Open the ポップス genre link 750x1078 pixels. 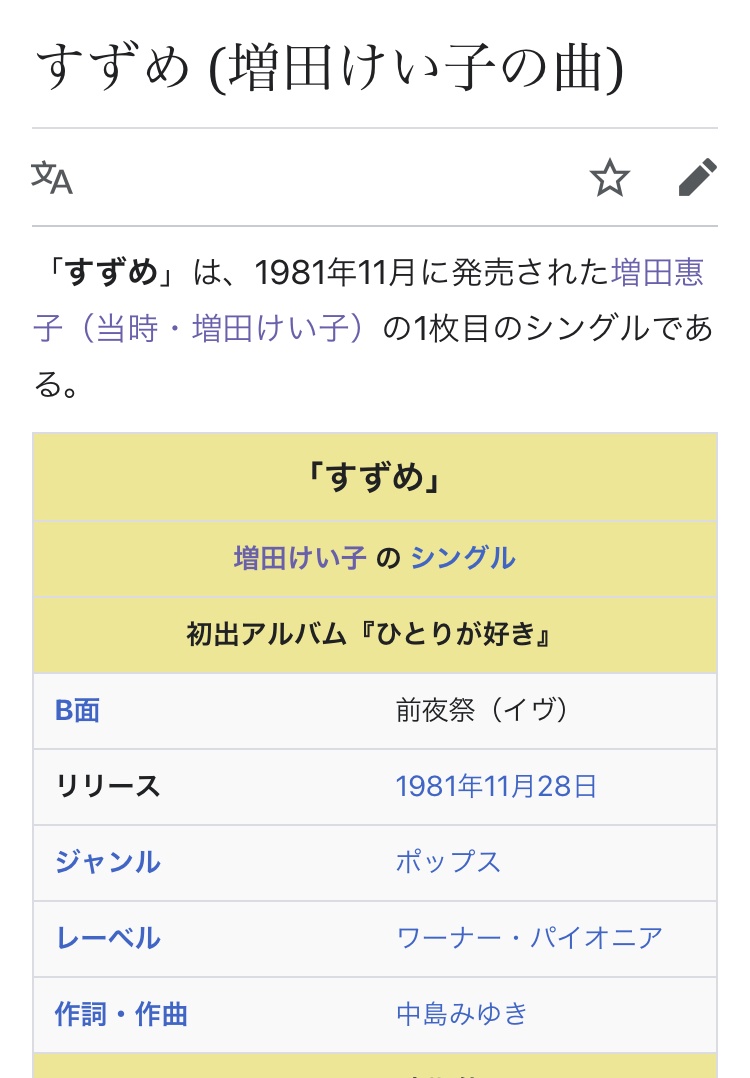(448, 862)
